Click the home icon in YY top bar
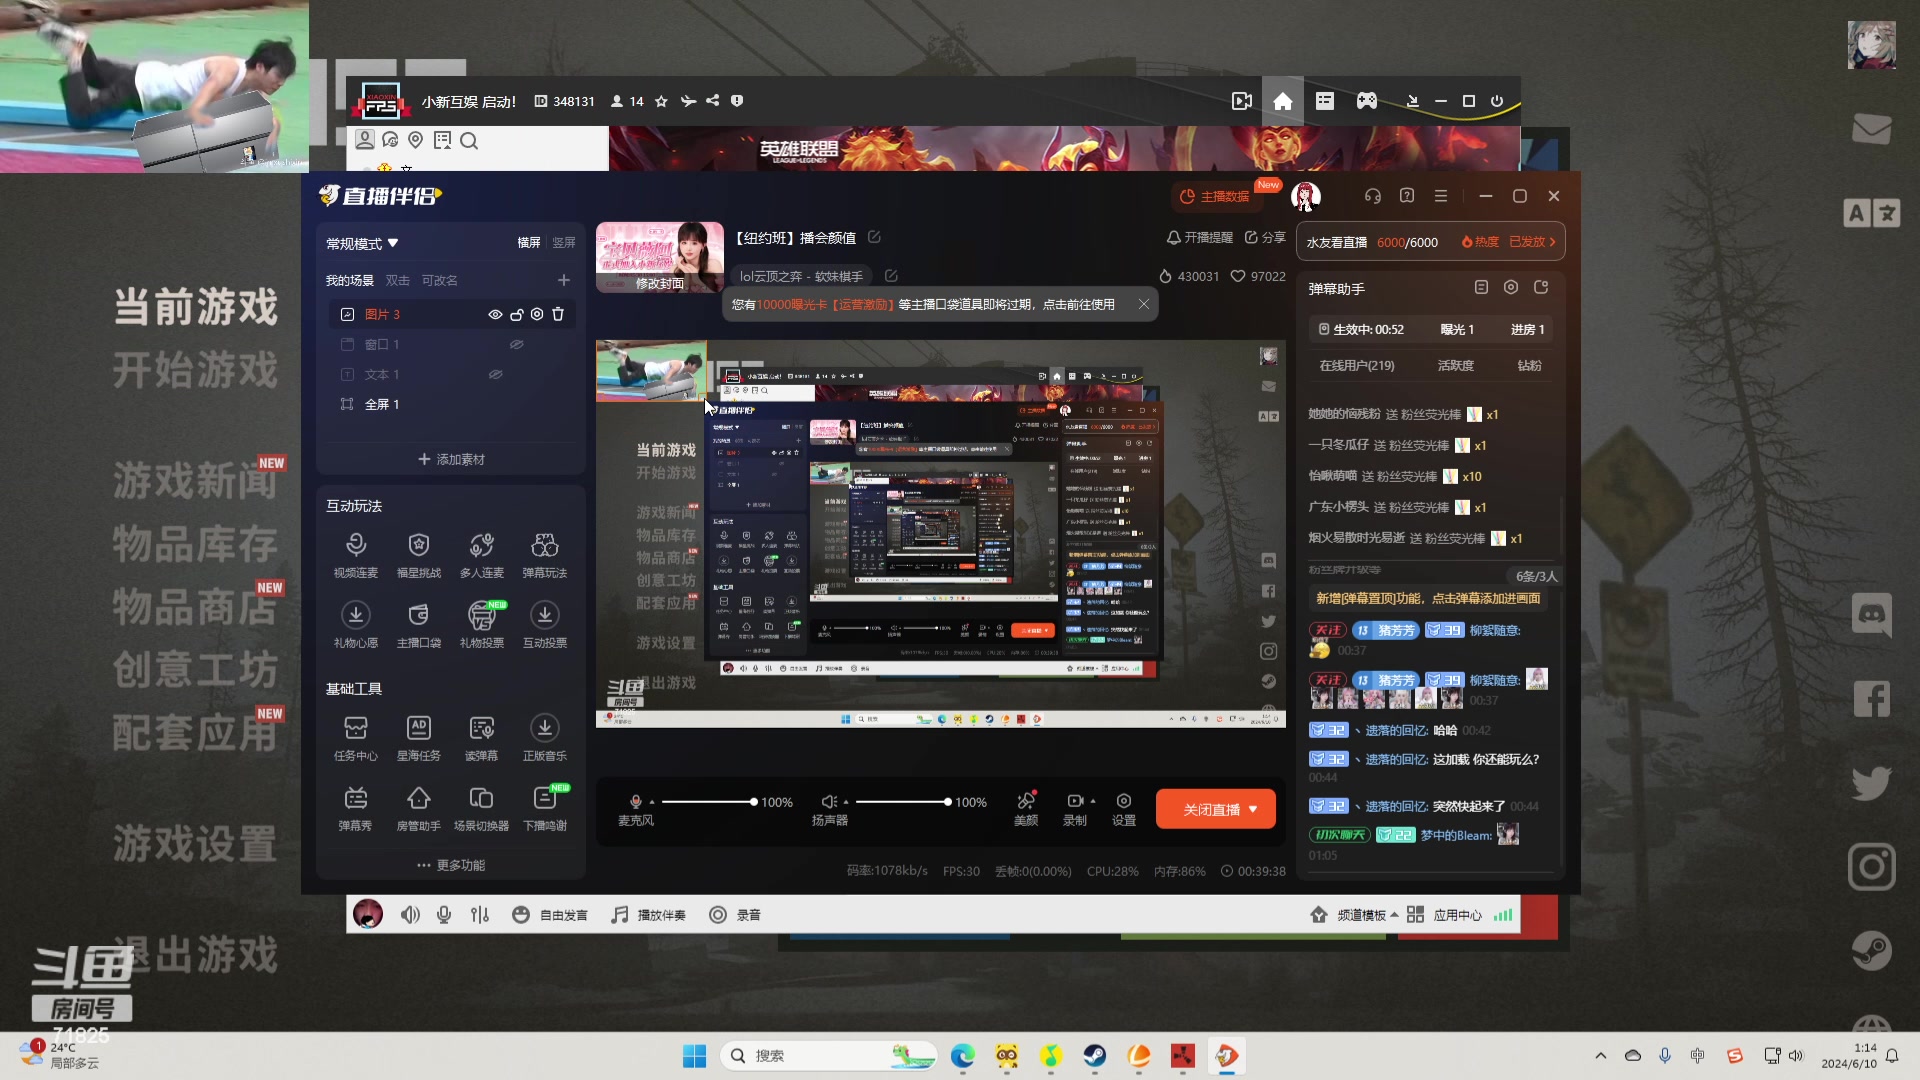Viewport: 1920px width, 1080px height. tap(1283, 101)
